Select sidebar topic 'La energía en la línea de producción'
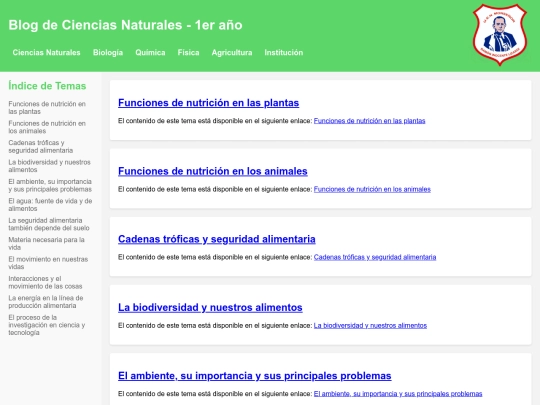This screenshot has height=405, width=540. [46, 302]
